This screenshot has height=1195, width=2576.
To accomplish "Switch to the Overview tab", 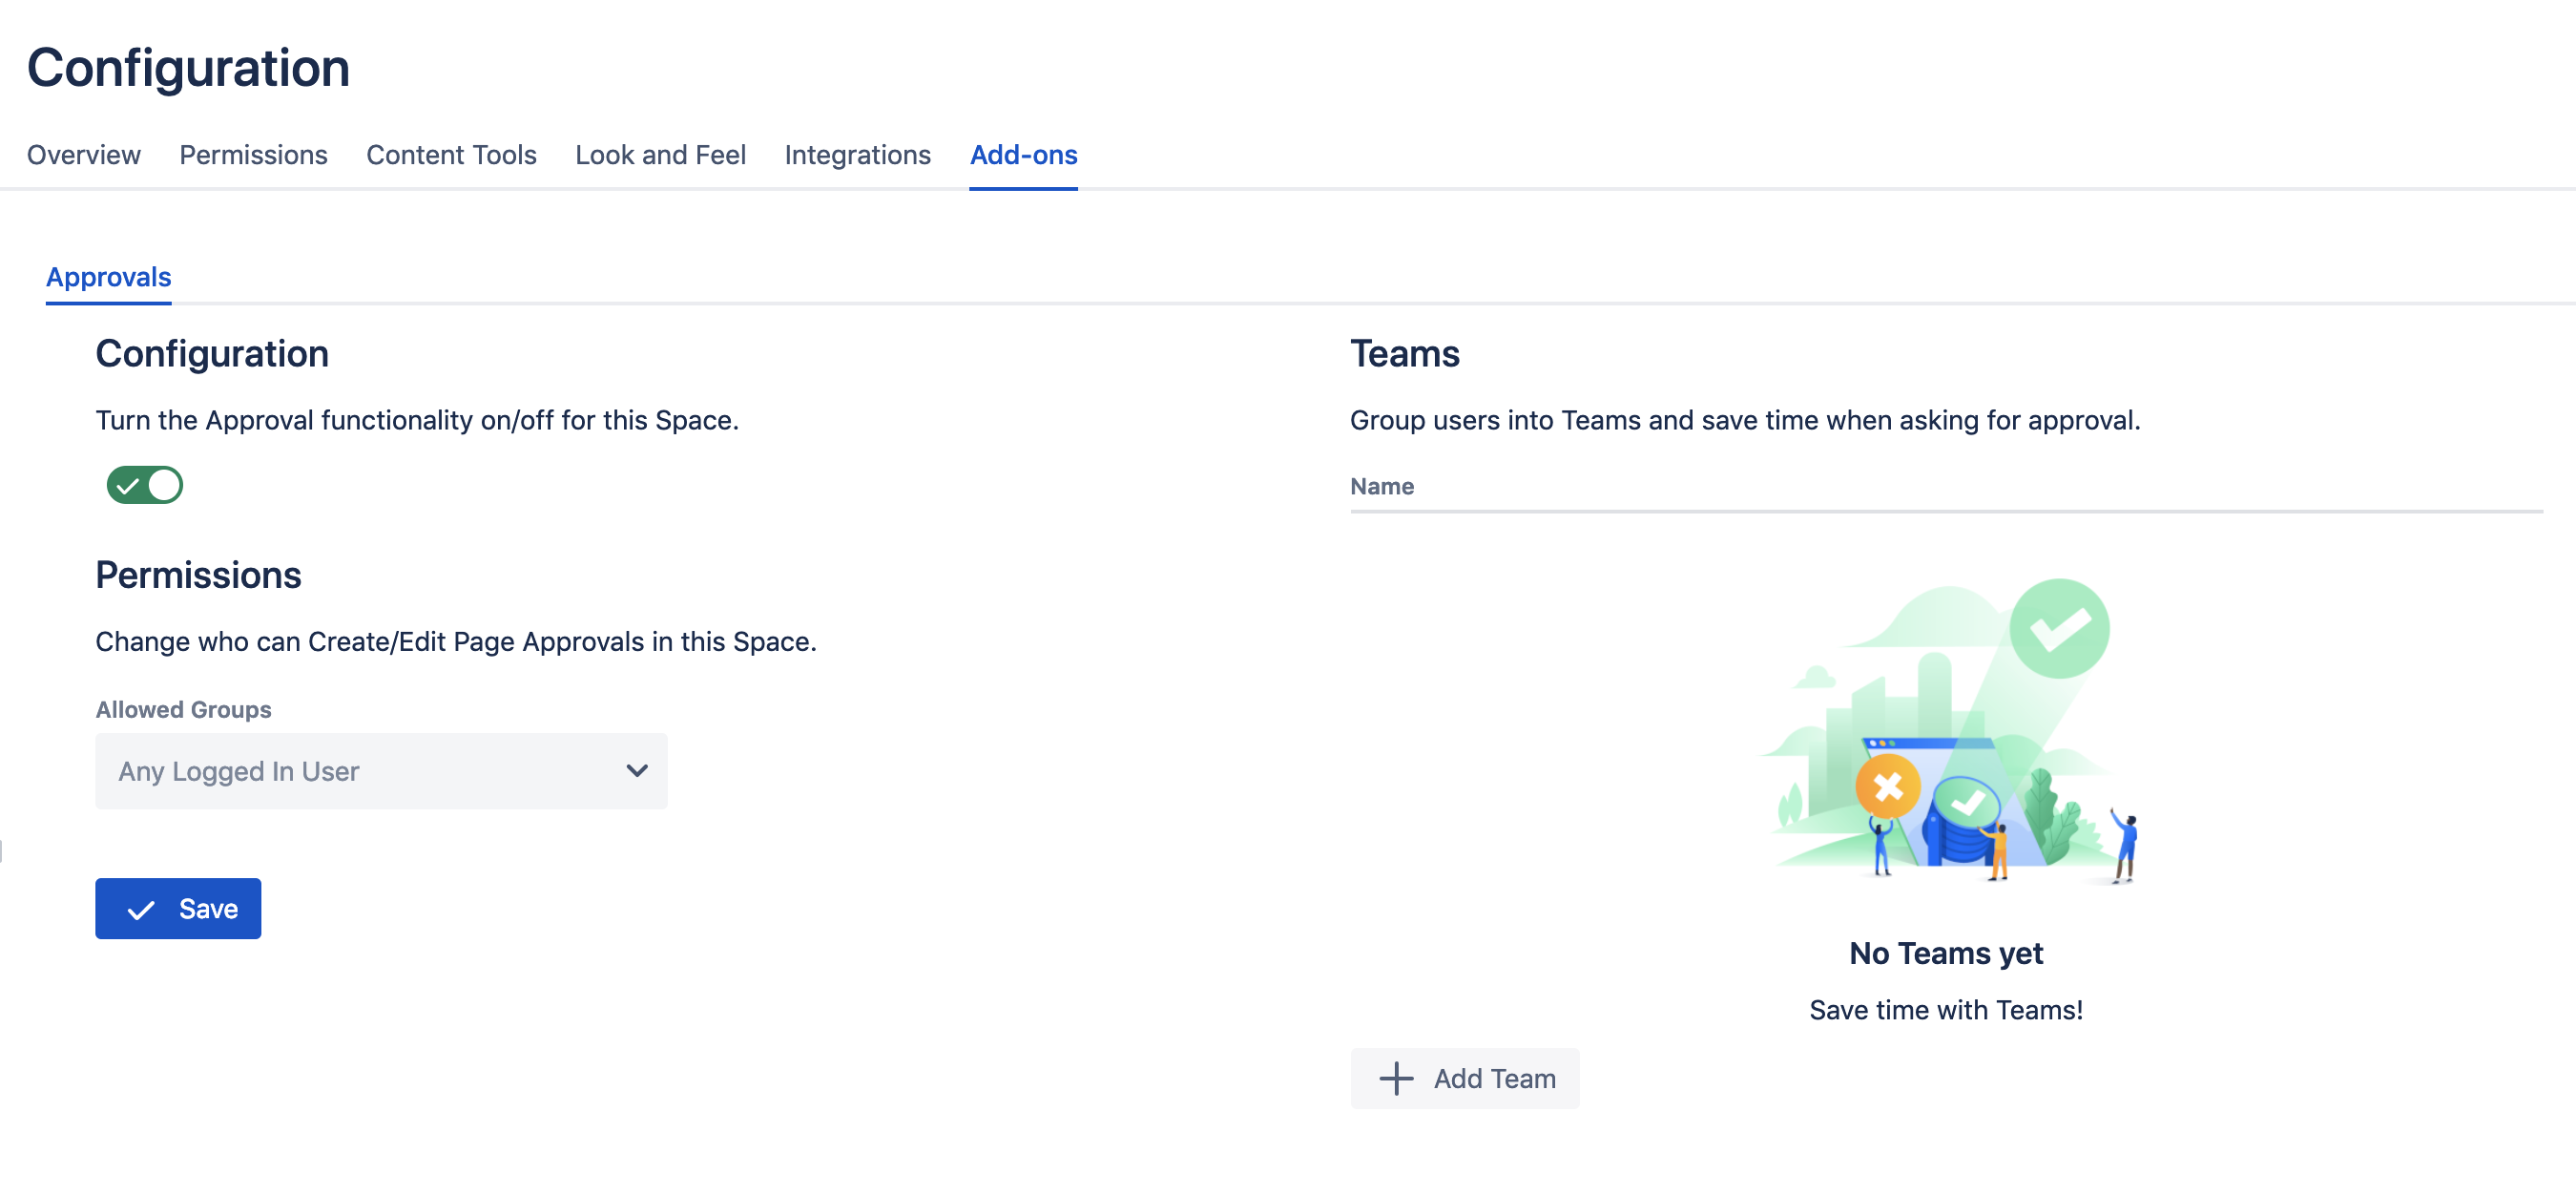I will [x=83, y=155].
